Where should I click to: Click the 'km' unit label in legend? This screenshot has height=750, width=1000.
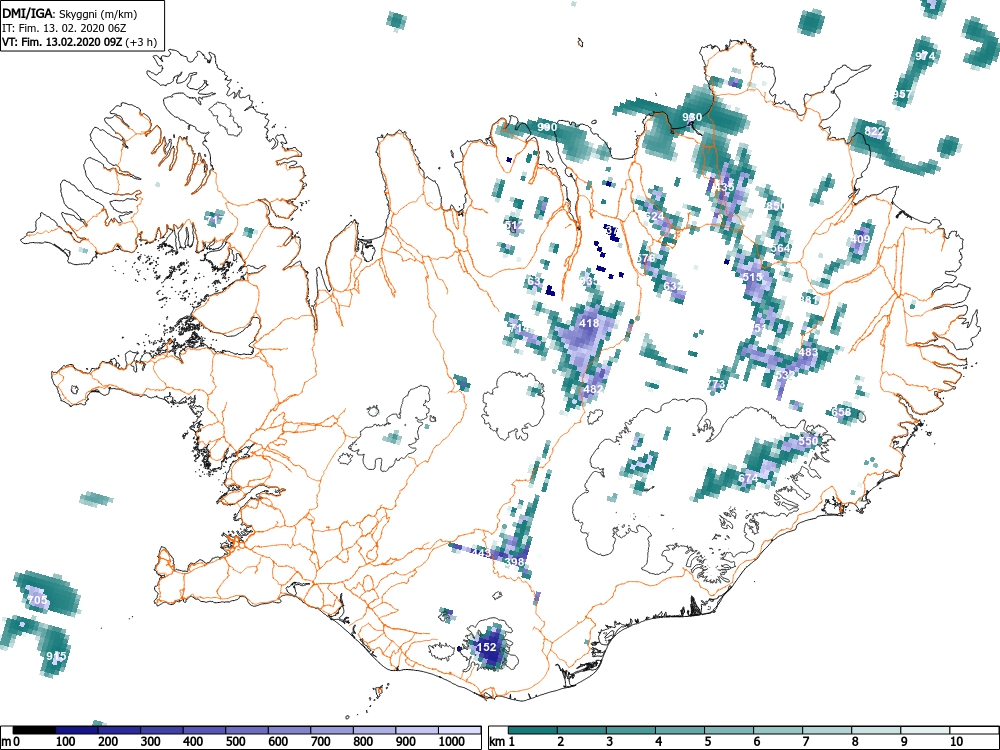pos(497,742)
